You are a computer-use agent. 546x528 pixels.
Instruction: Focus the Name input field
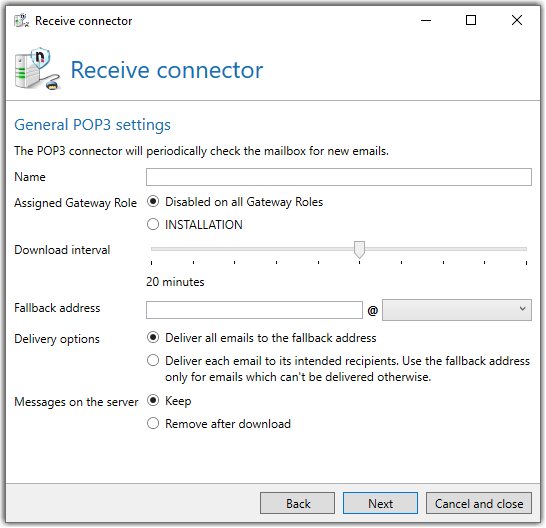[339, 177]
